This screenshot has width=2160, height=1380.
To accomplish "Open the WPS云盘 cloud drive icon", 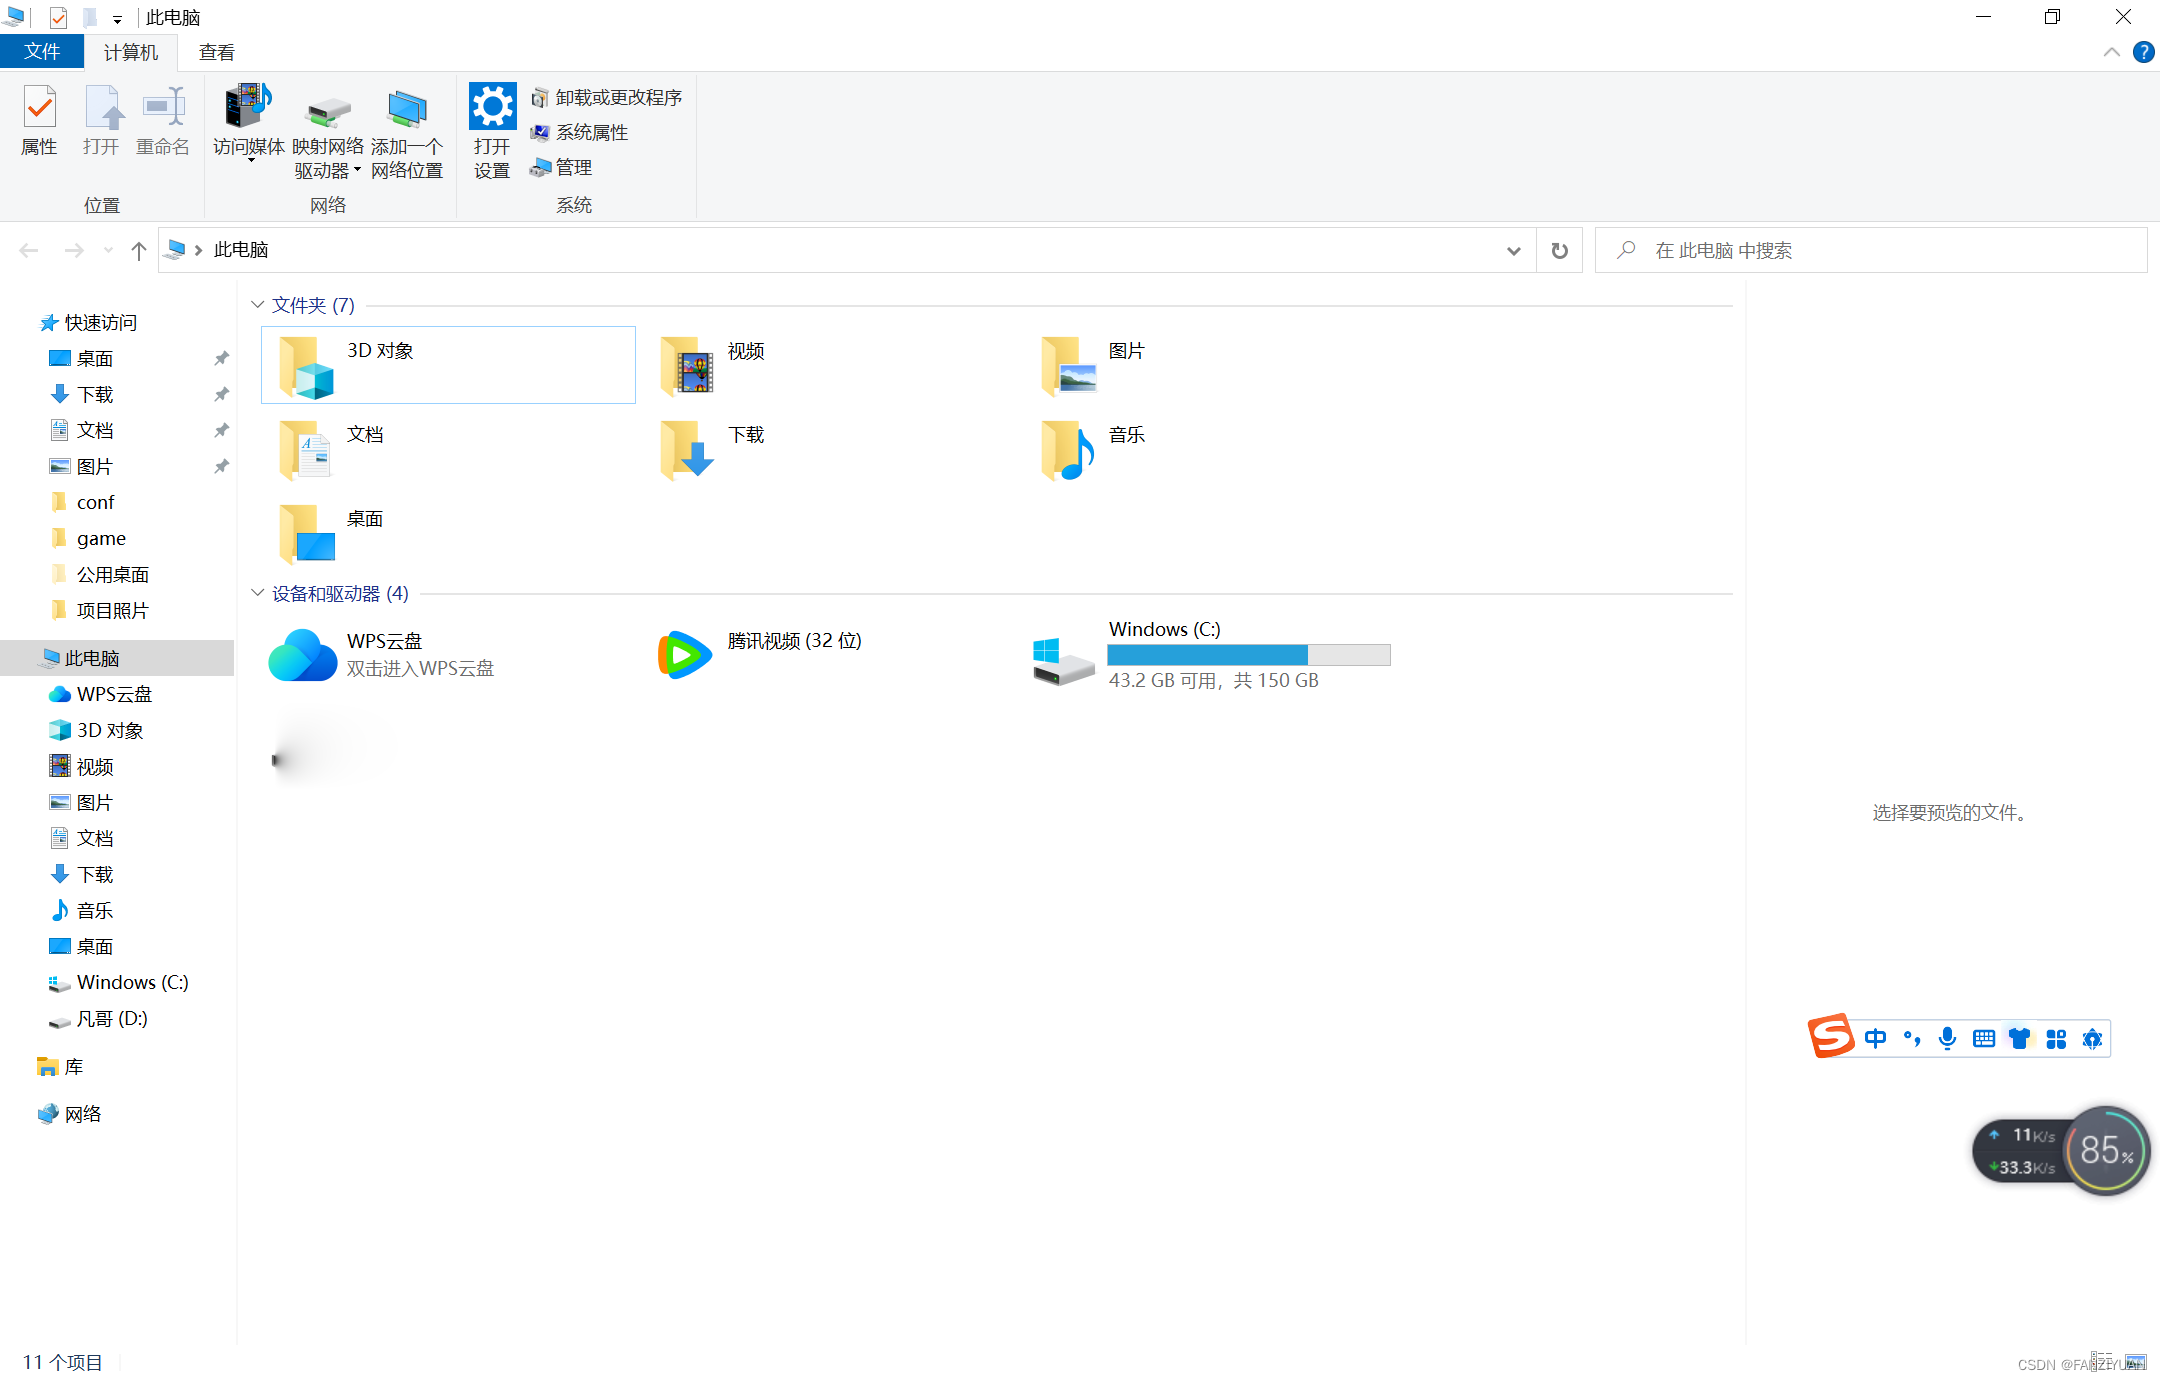I will (x=303, y=655).
